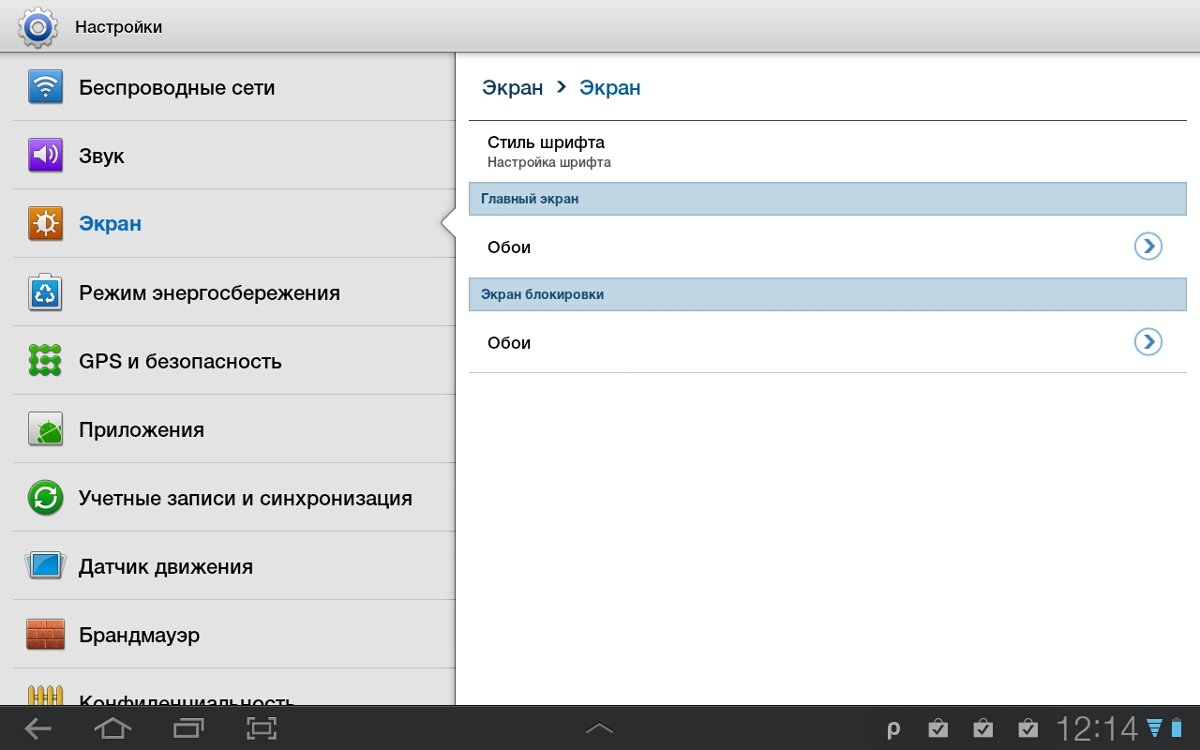Tap the Android icon for Приложения

point(45,430)
